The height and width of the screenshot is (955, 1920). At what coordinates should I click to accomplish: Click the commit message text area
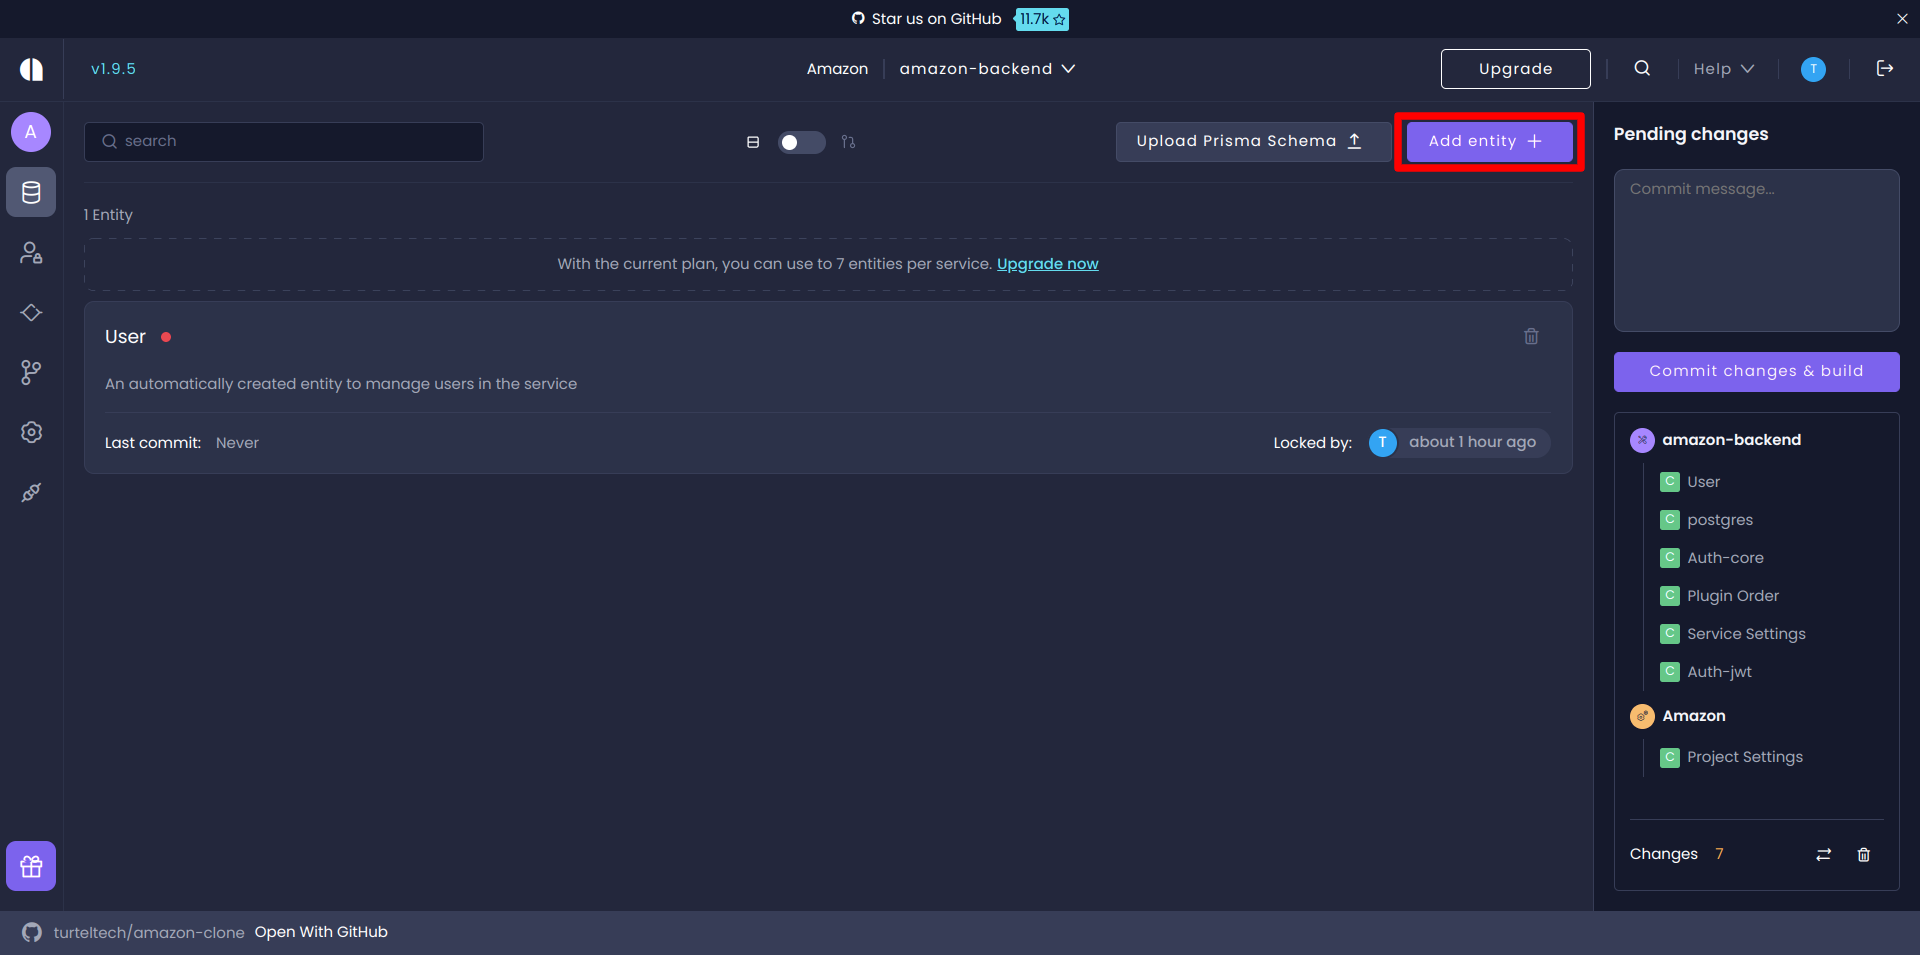(1756, 250)
